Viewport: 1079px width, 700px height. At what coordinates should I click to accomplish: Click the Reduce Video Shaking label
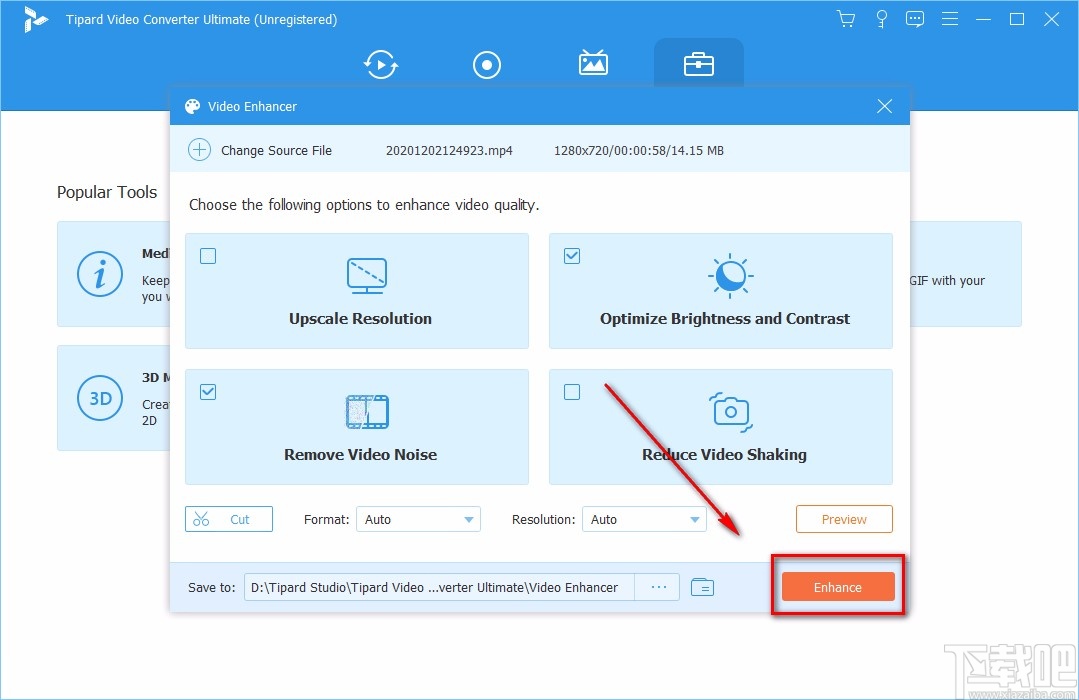(724, 454)
